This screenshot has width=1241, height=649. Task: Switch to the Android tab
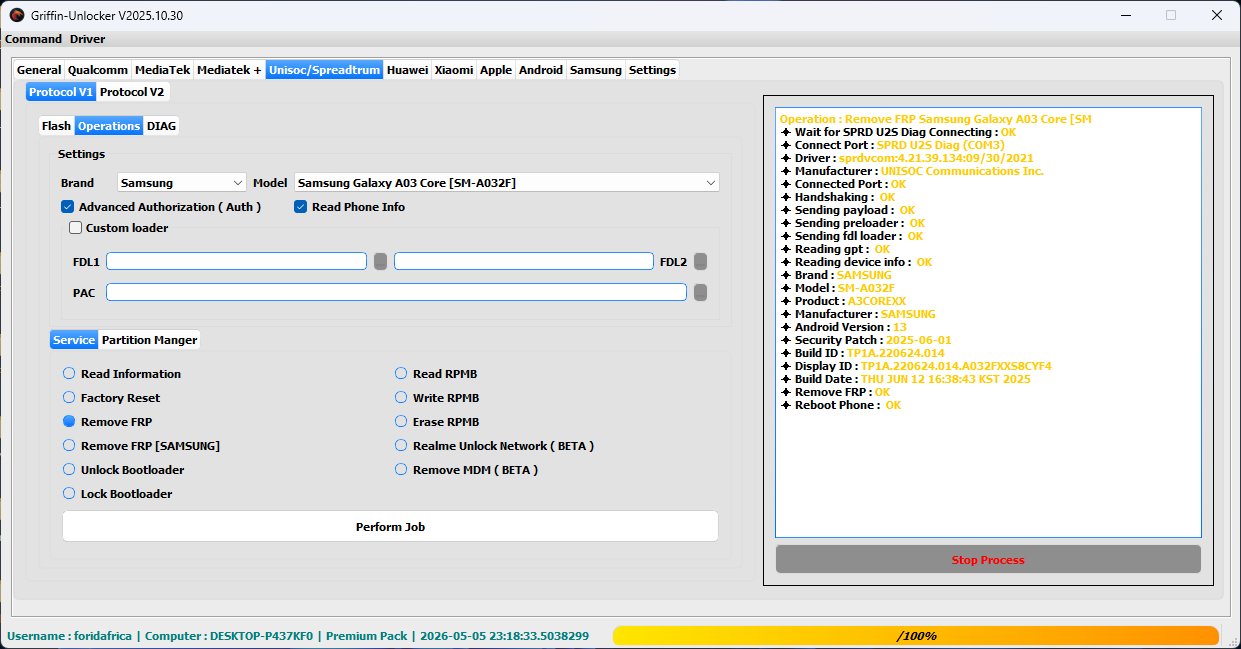tap(541, 70)
